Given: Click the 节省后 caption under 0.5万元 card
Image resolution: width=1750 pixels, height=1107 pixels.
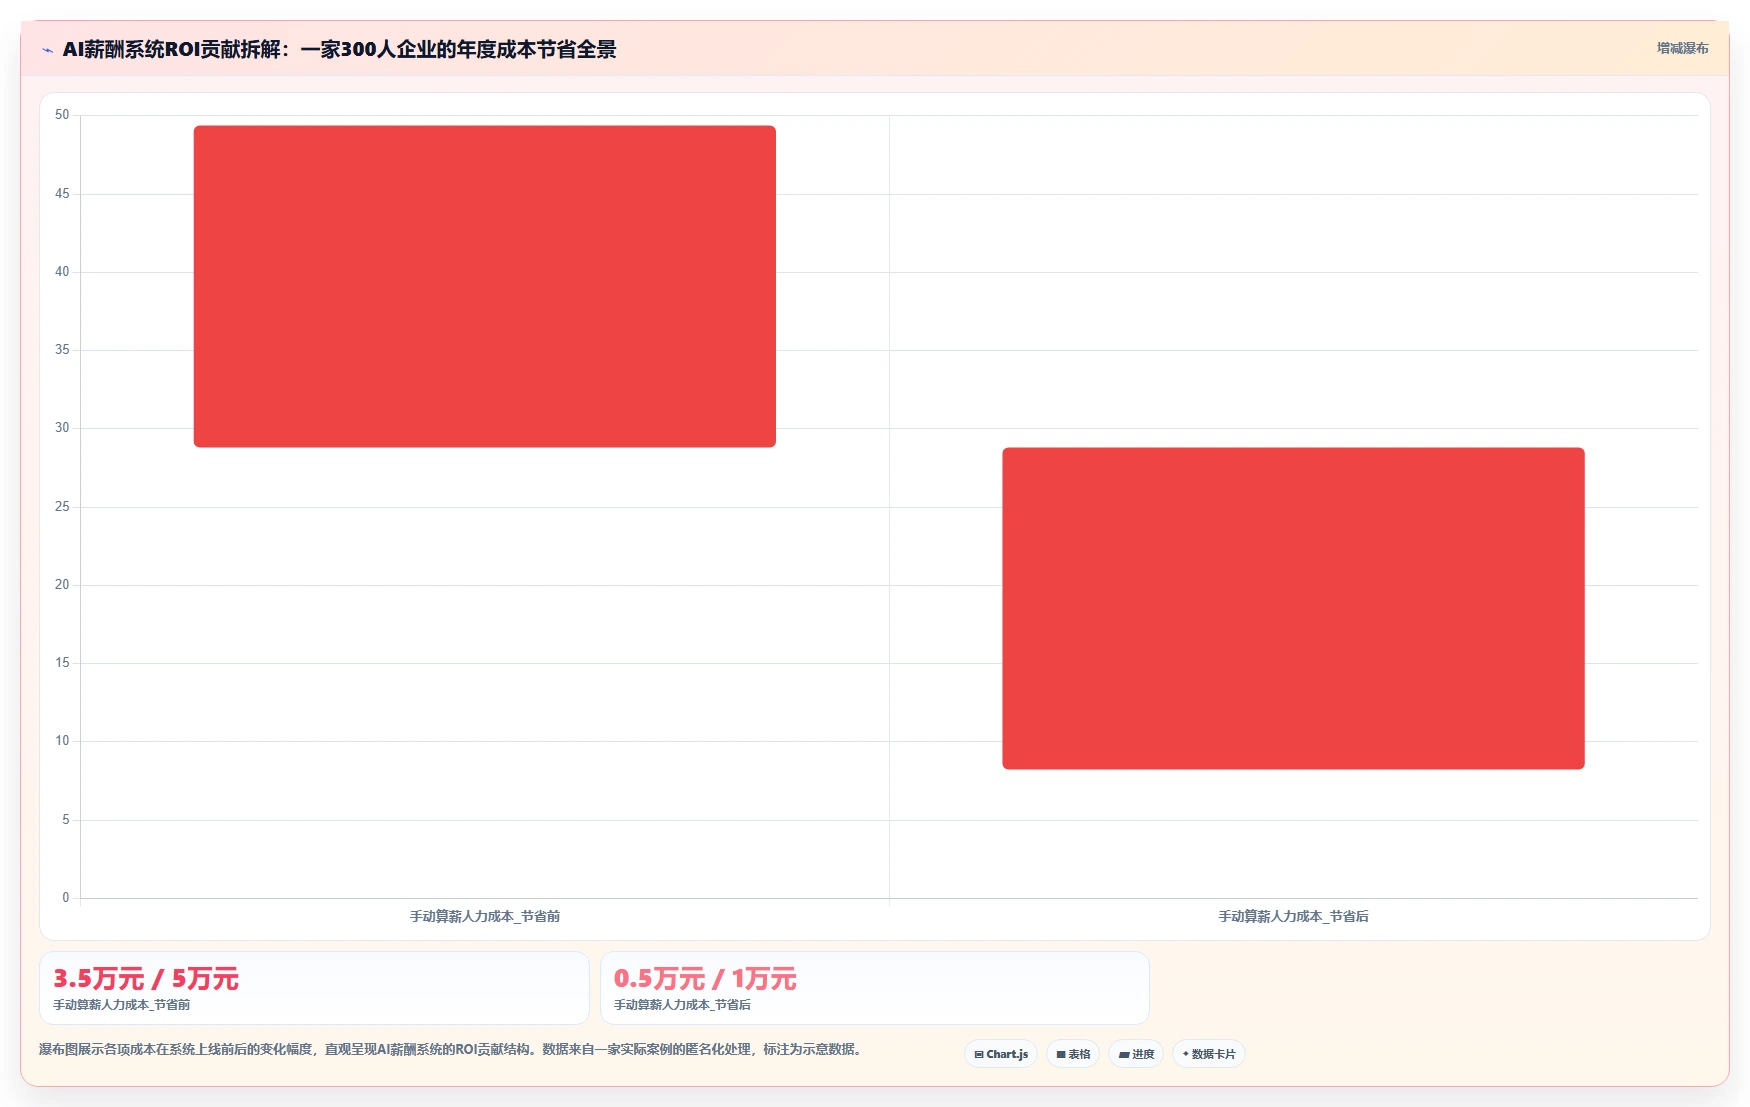Looking at the screenshot, I should pyautogui.click(x=682, y=1005).
